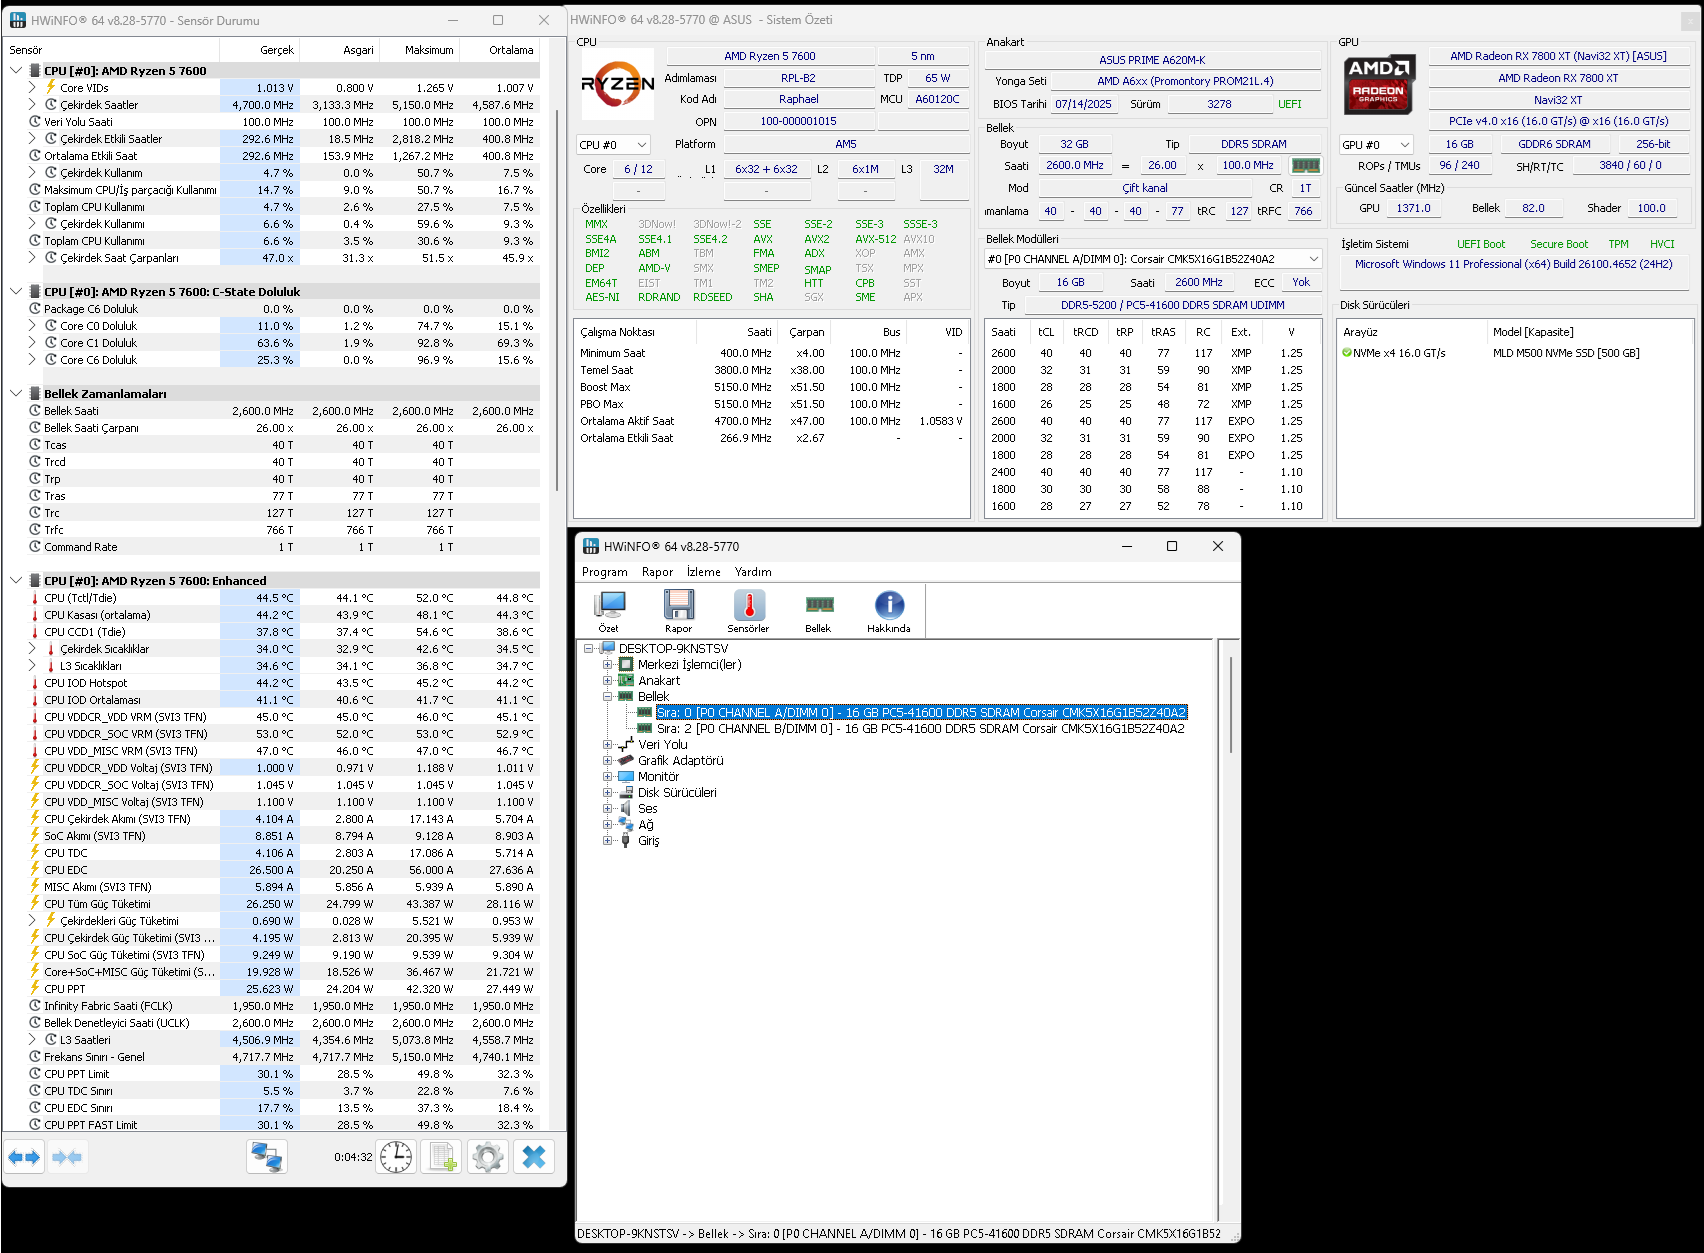Click the Sensör column header

tap(111, 50)
